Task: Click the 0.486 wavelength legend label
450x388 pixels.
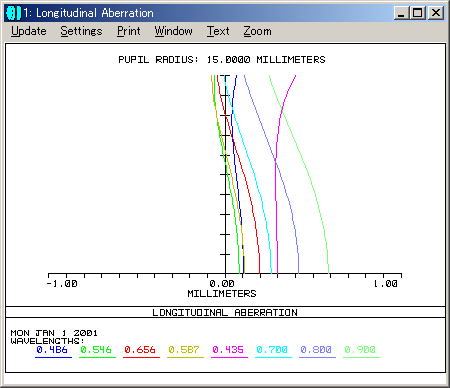Action: coord(52,350)
